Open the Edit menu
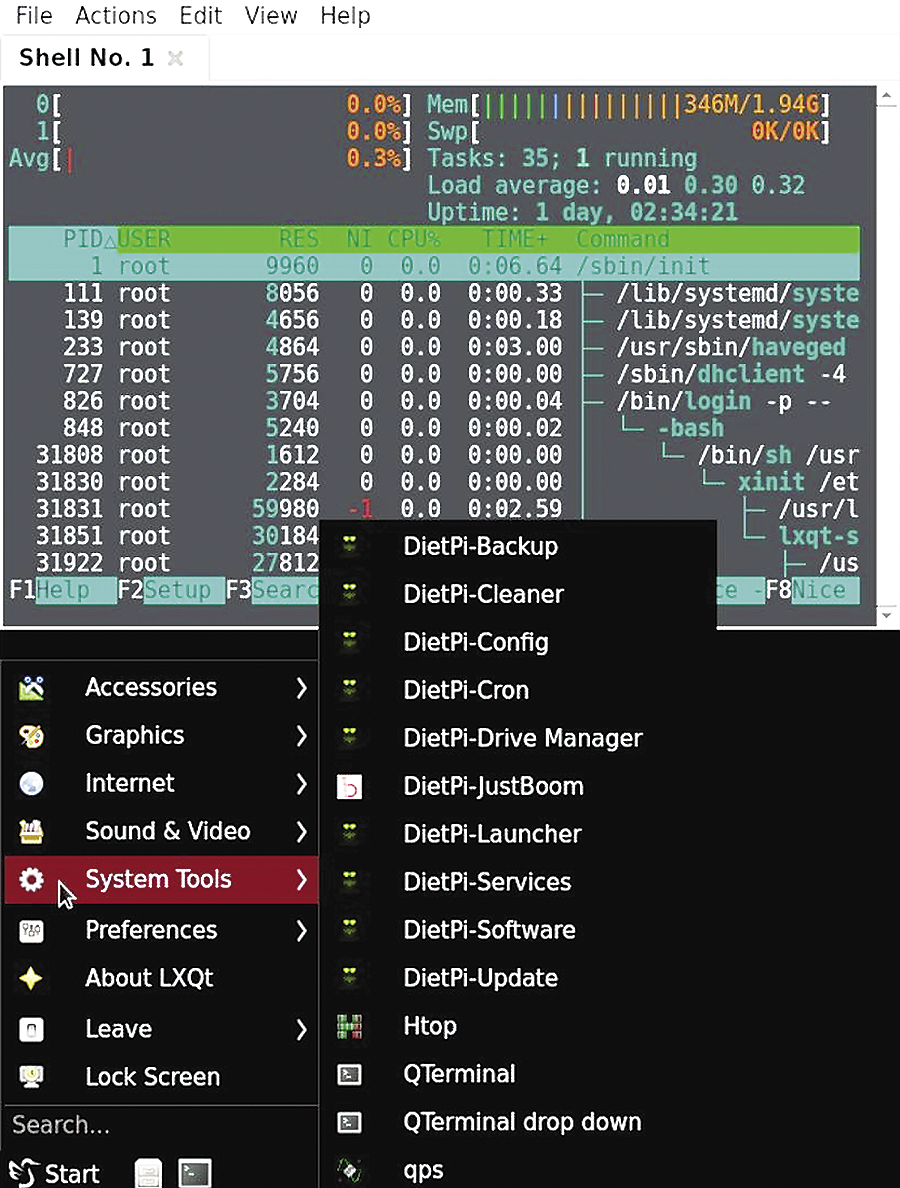900x1188 pixels. [x=201, y=15]
